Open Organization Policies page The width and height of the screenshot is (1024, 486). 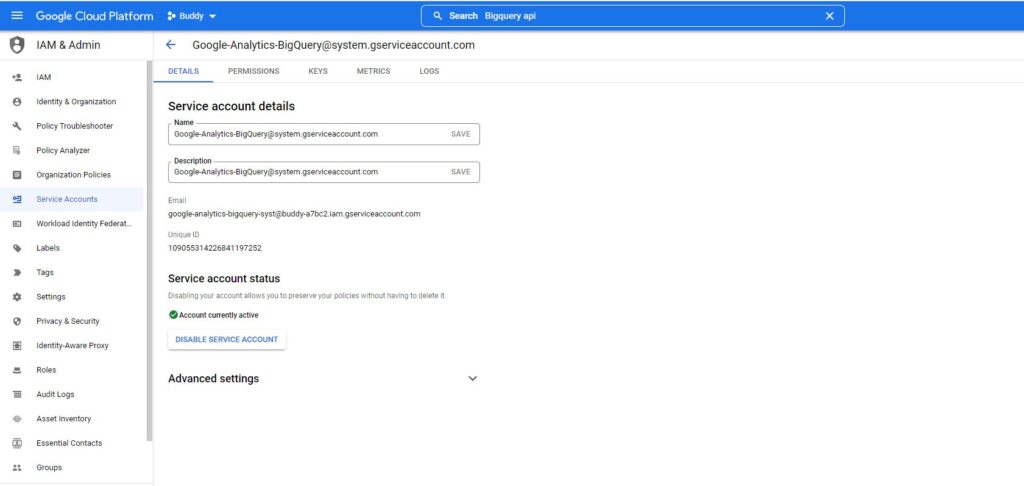74,175
